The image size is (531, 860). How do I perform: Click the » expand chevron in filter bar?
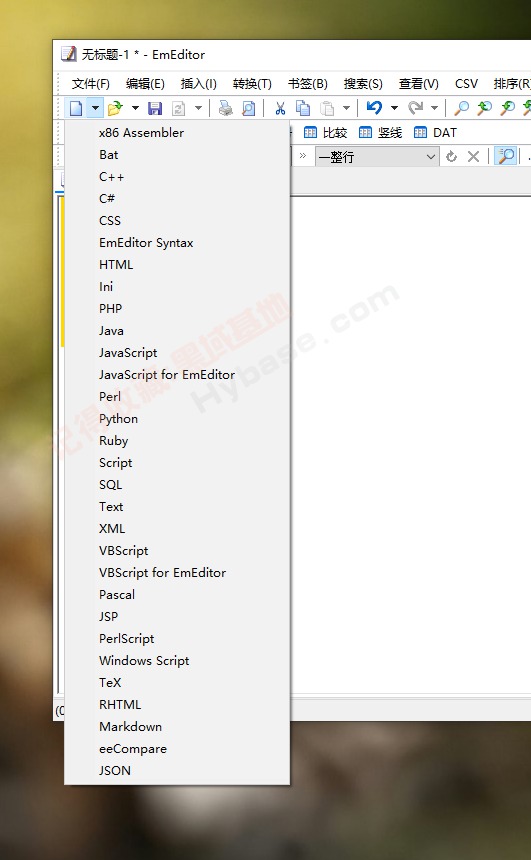point(303,156)
